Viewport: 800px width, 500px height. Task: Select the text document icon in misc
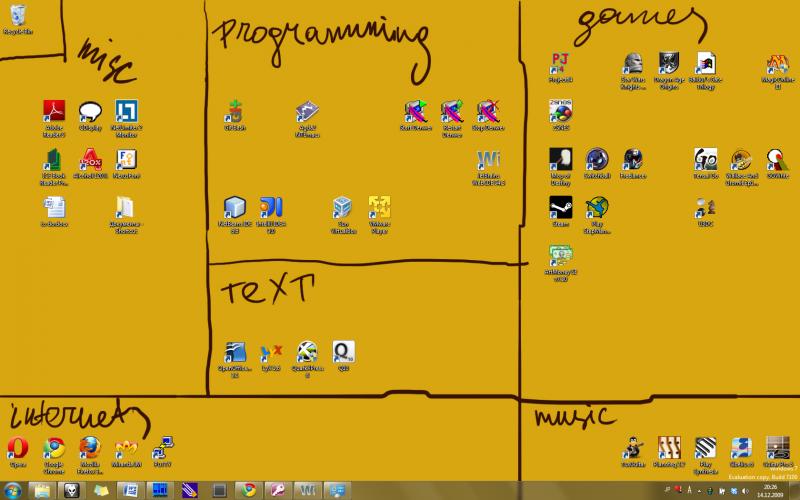(54, 208)
